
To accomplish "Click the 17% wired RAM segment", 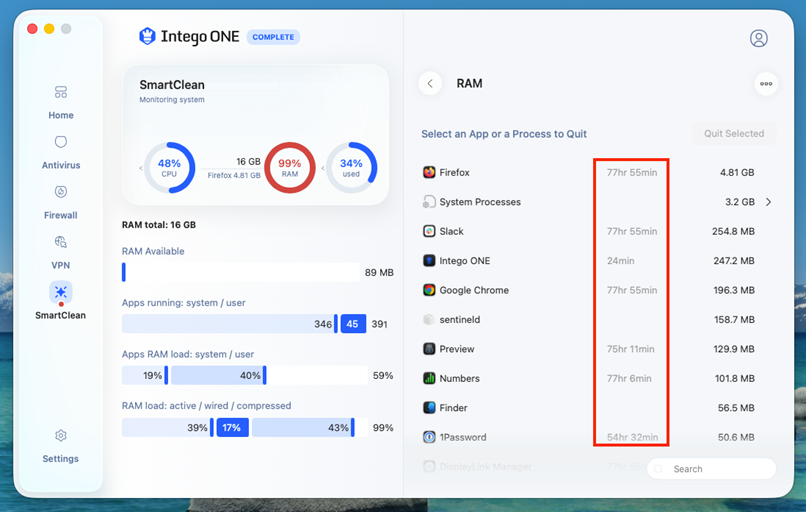I will [232, 427].
